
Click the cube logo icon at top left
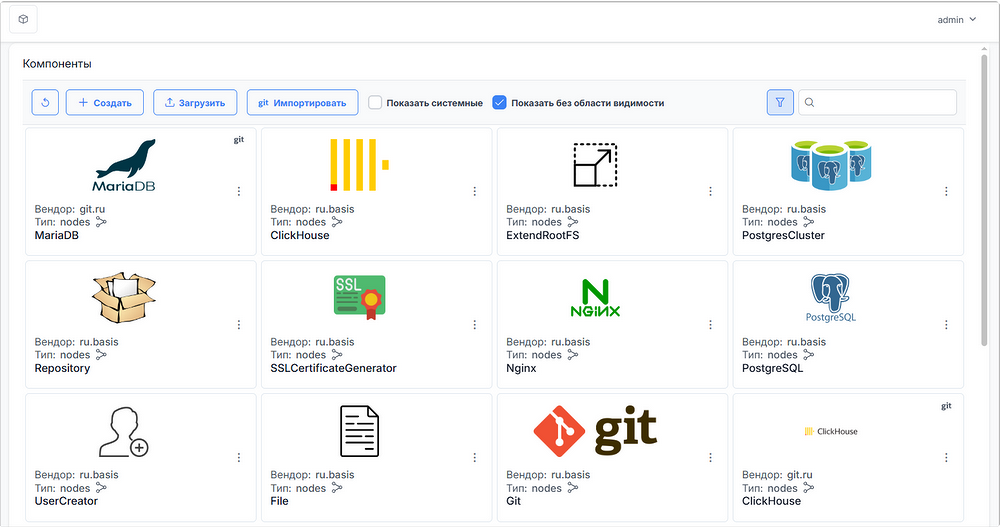[24, 20]
